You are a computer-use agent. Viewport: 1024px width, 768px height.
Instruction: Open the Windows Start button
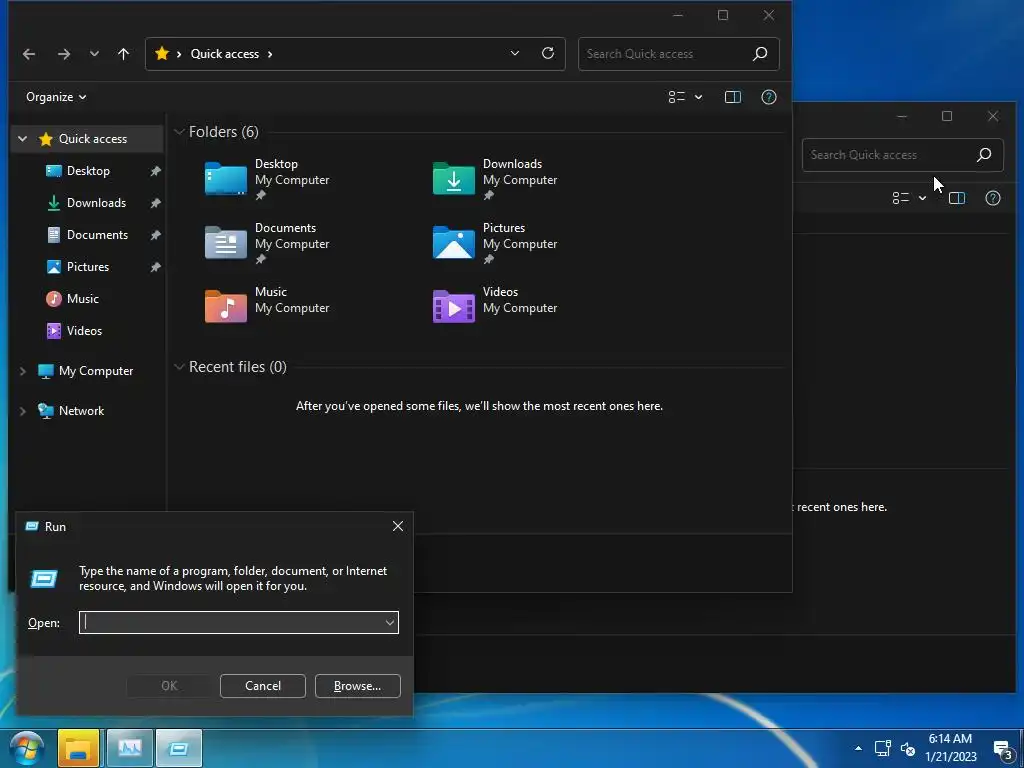click(26, 748)
